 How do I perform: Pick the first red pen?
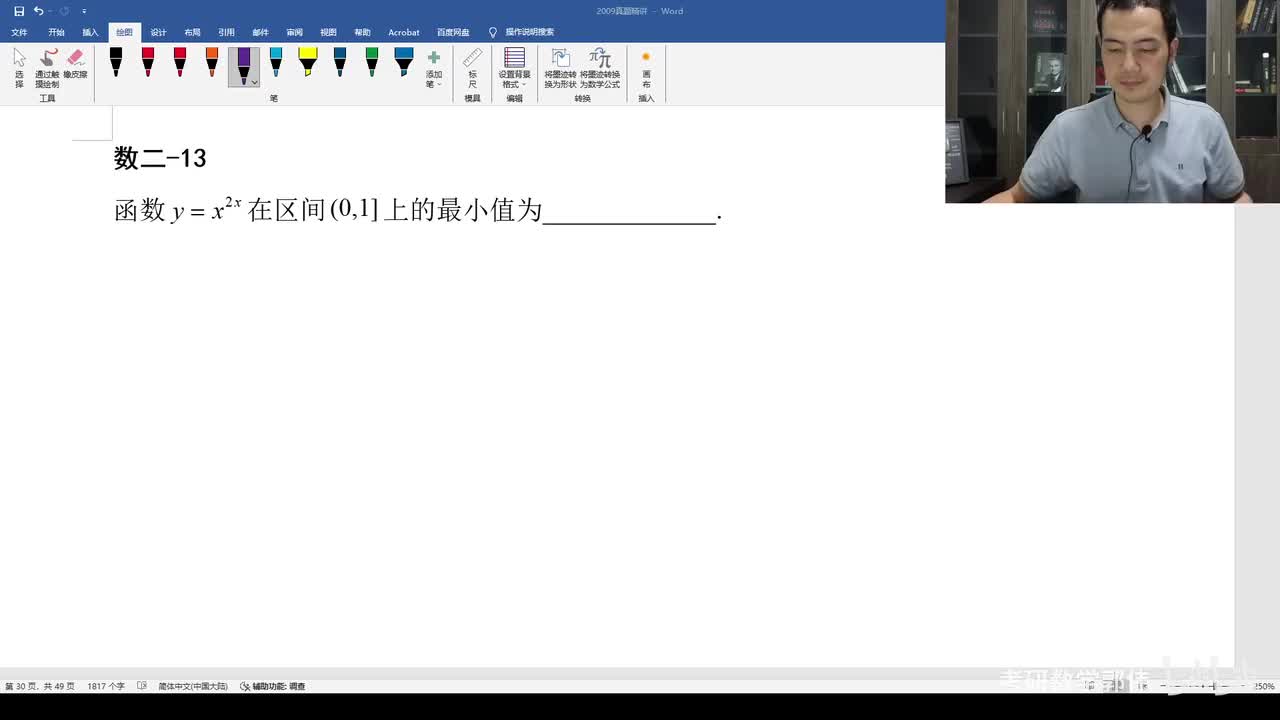(x=148, y=62)
